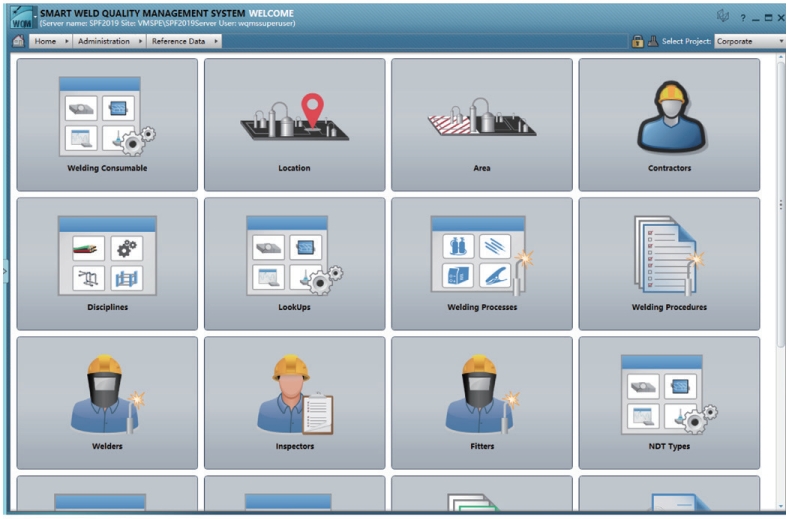Open help with the question mark icon

(x=743, y=18)
